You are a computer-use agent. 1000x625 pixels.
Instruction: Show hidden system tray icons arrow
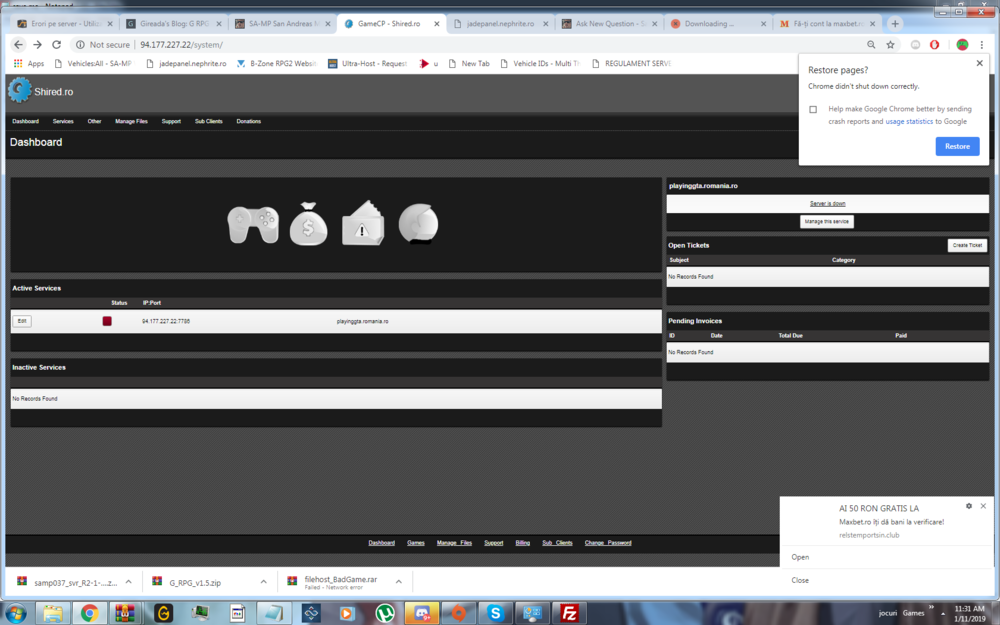click(x=943, y=614)
